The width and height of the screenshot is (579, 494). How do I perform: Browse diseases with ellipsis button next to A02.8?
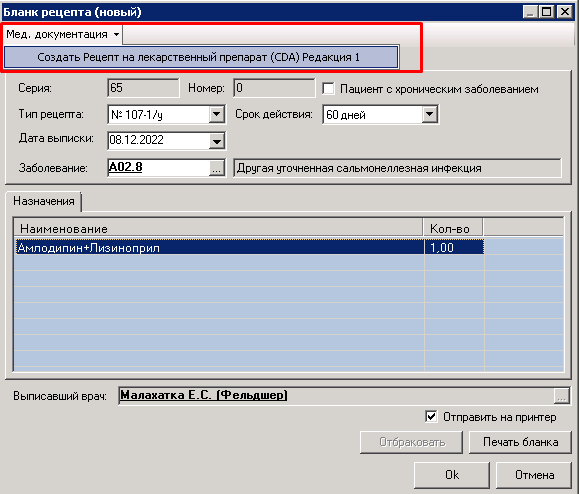[x=217, y=168]
